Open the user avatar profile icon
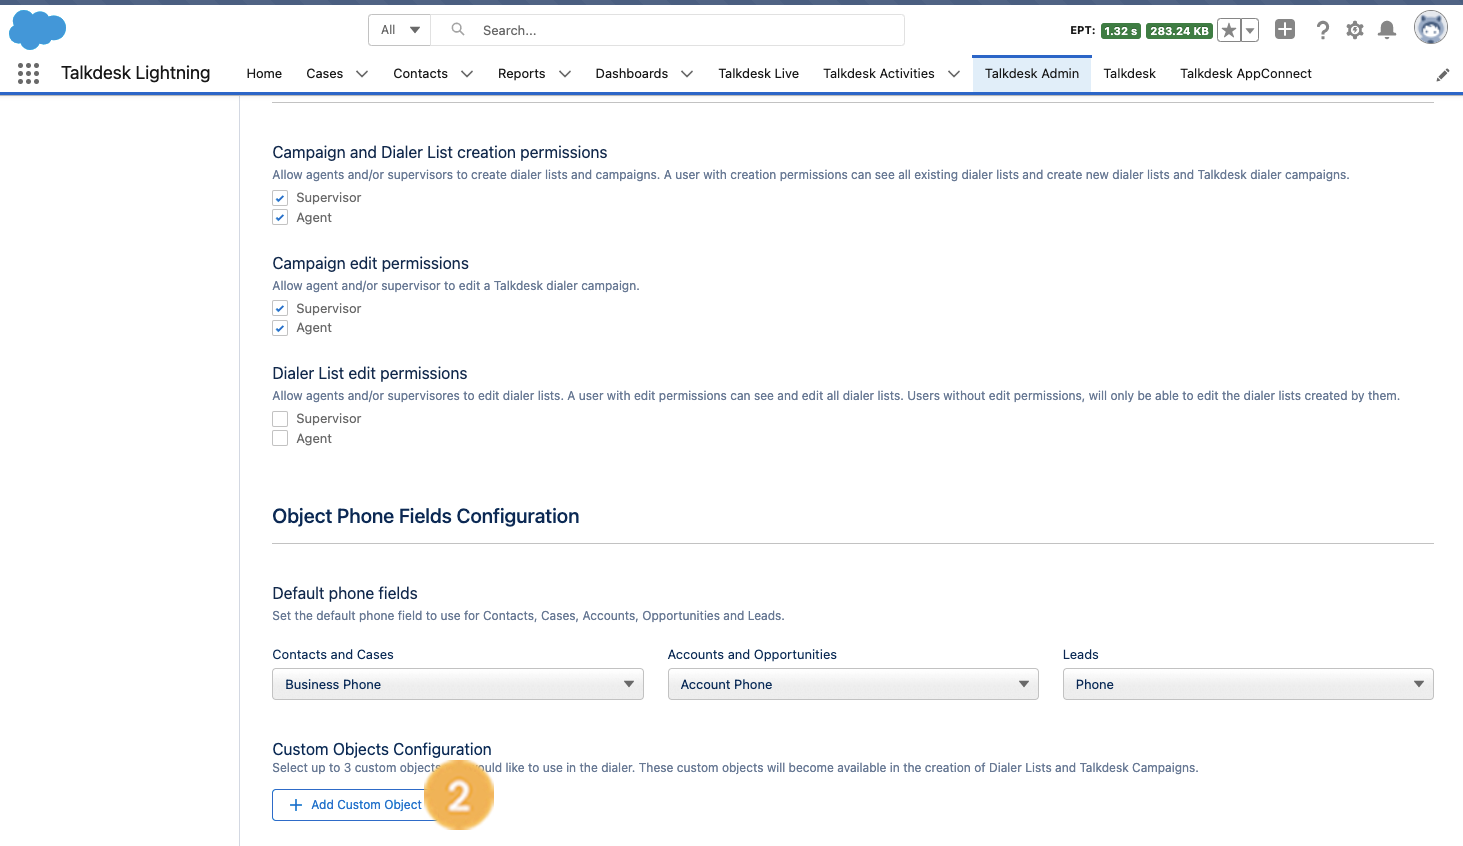The image size is (1463, 846). coord(1430,27)
